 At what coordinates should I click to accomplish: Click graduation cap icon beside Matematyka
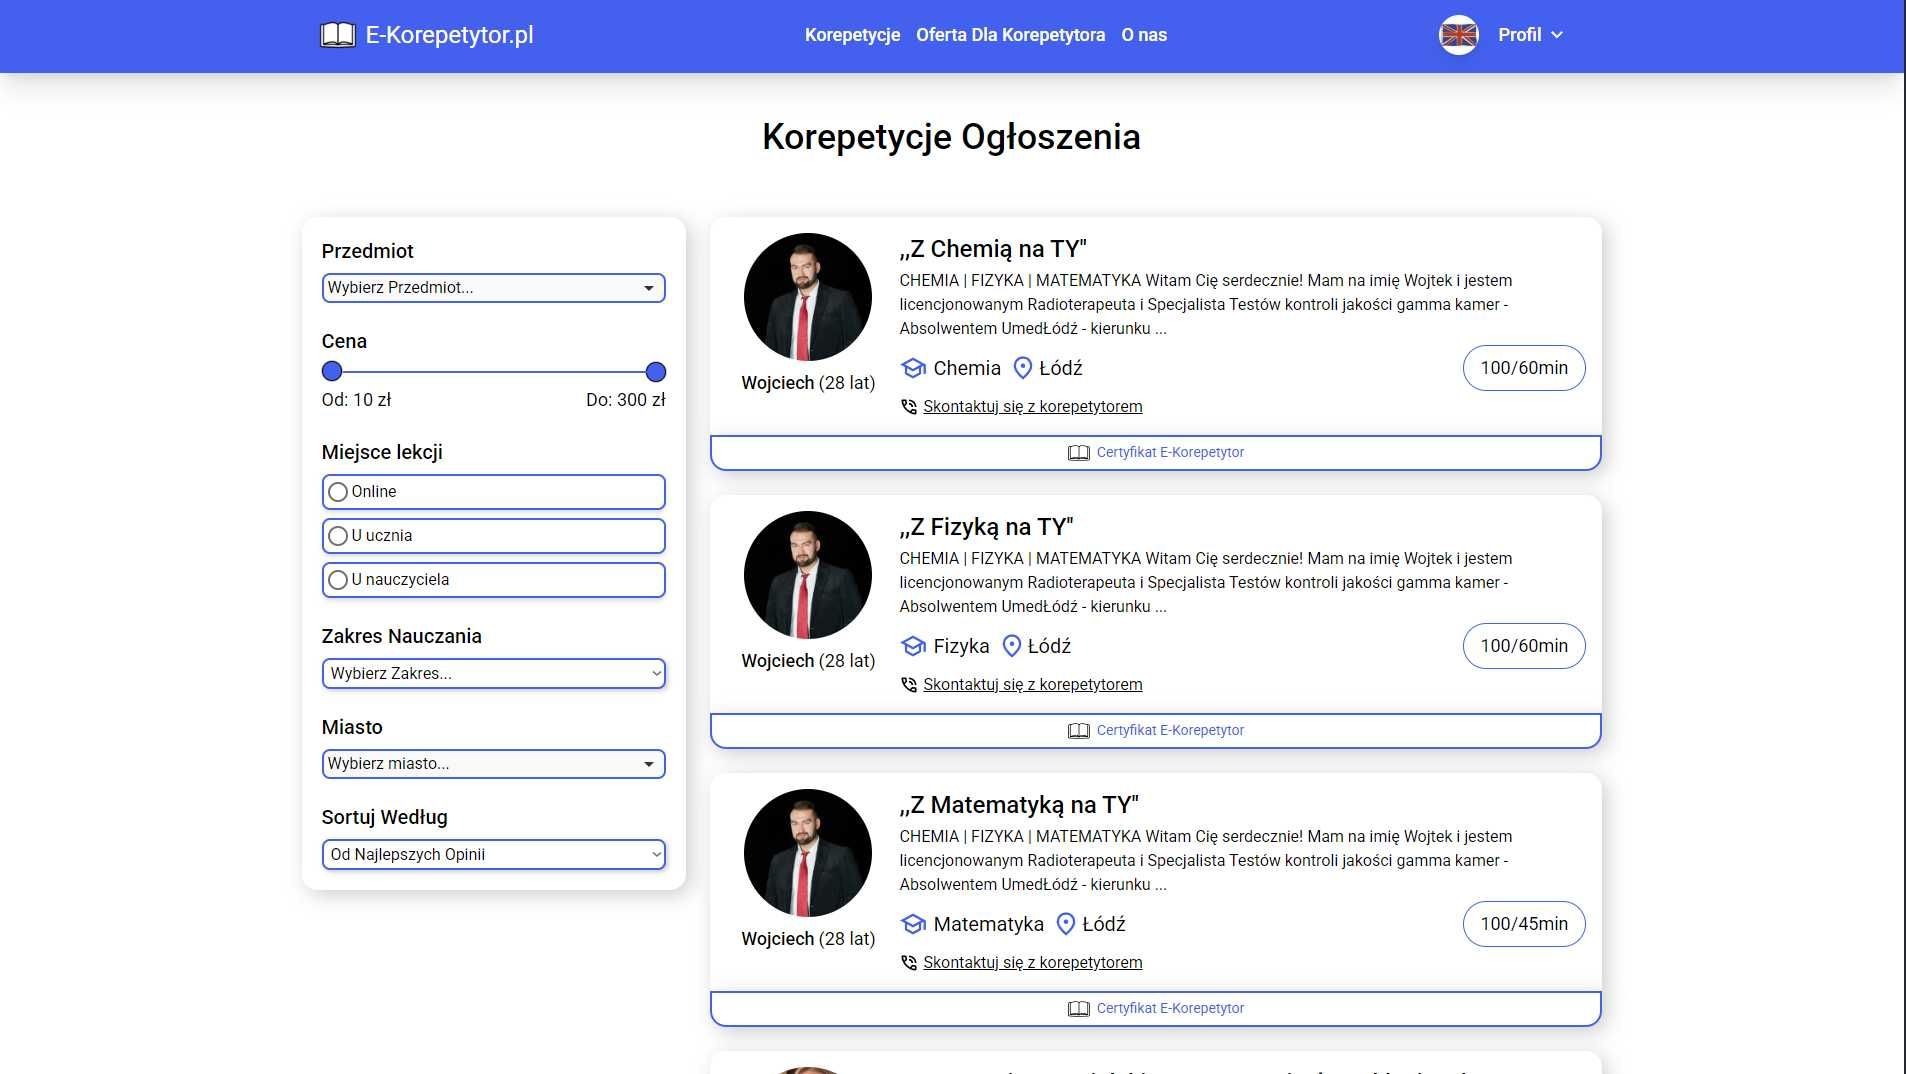pyautogui.click(x=913, y=924)
